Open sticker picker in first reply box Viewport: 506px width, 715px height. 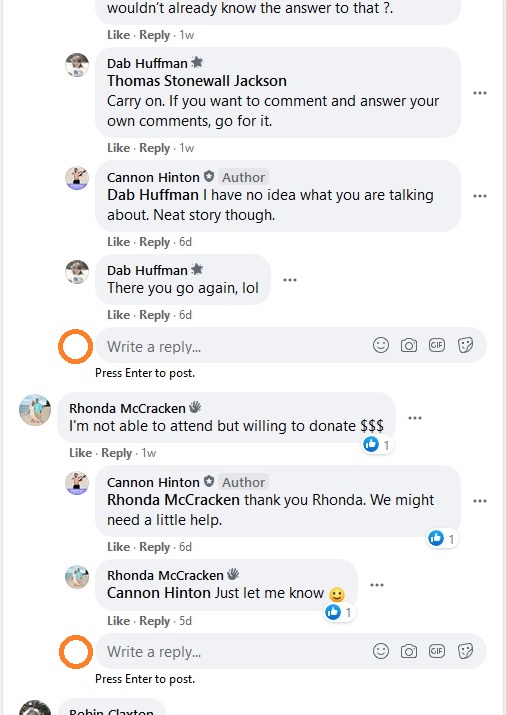click(x=465, y=345)
